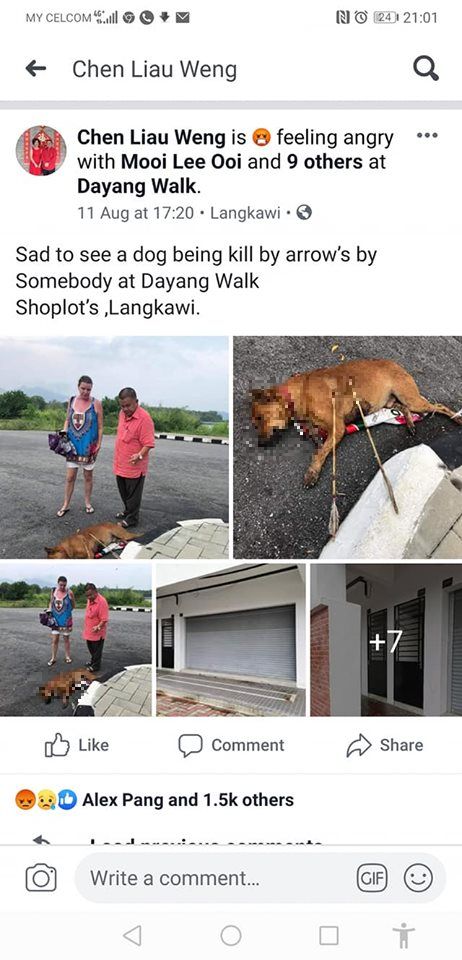Viewport: 462px width, 960px height.
Task: Tap the camera icon to attach a photo
Action: coord(41,879)
